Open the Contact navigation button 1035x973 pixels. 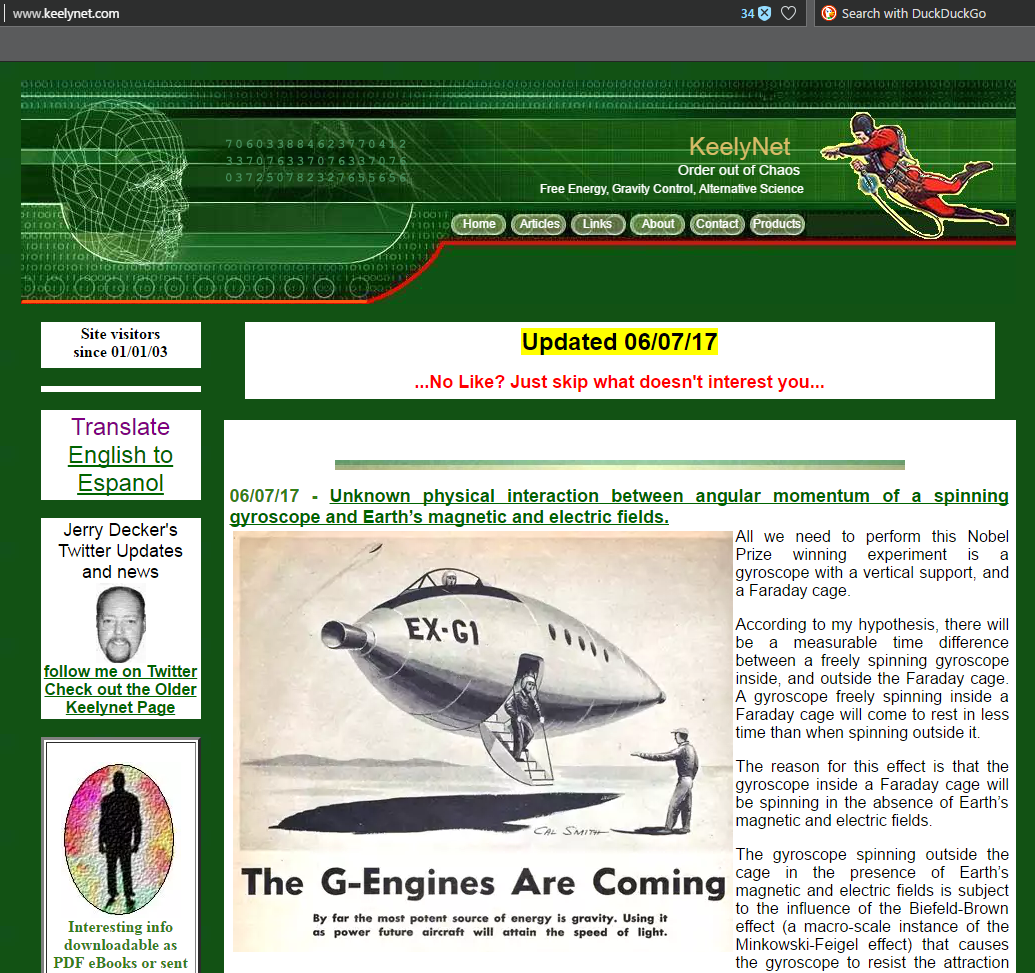click(717, 224)
